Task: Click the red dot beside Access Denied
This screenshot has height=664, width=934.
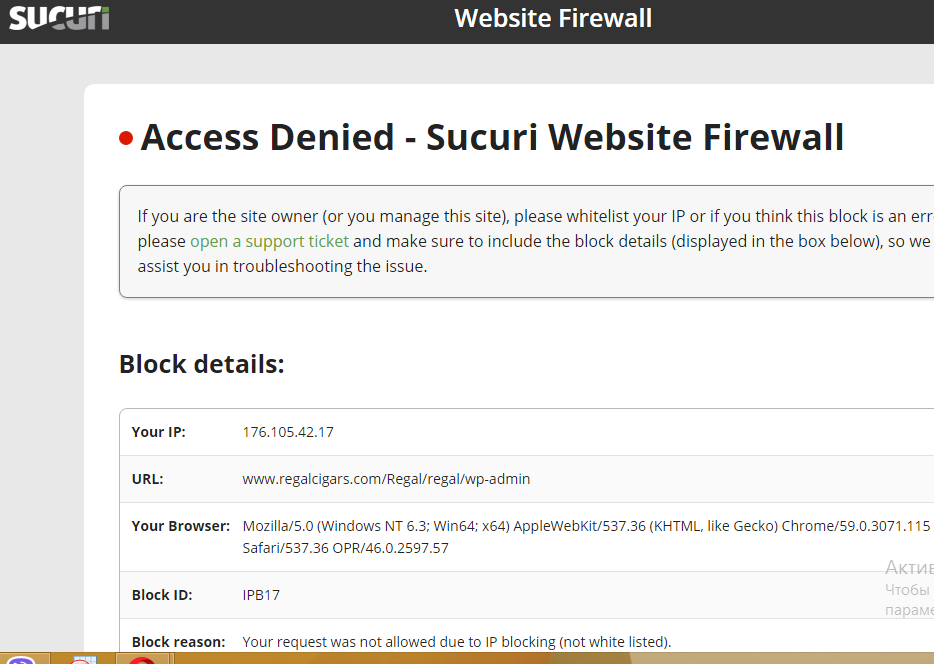Action: 126,138
